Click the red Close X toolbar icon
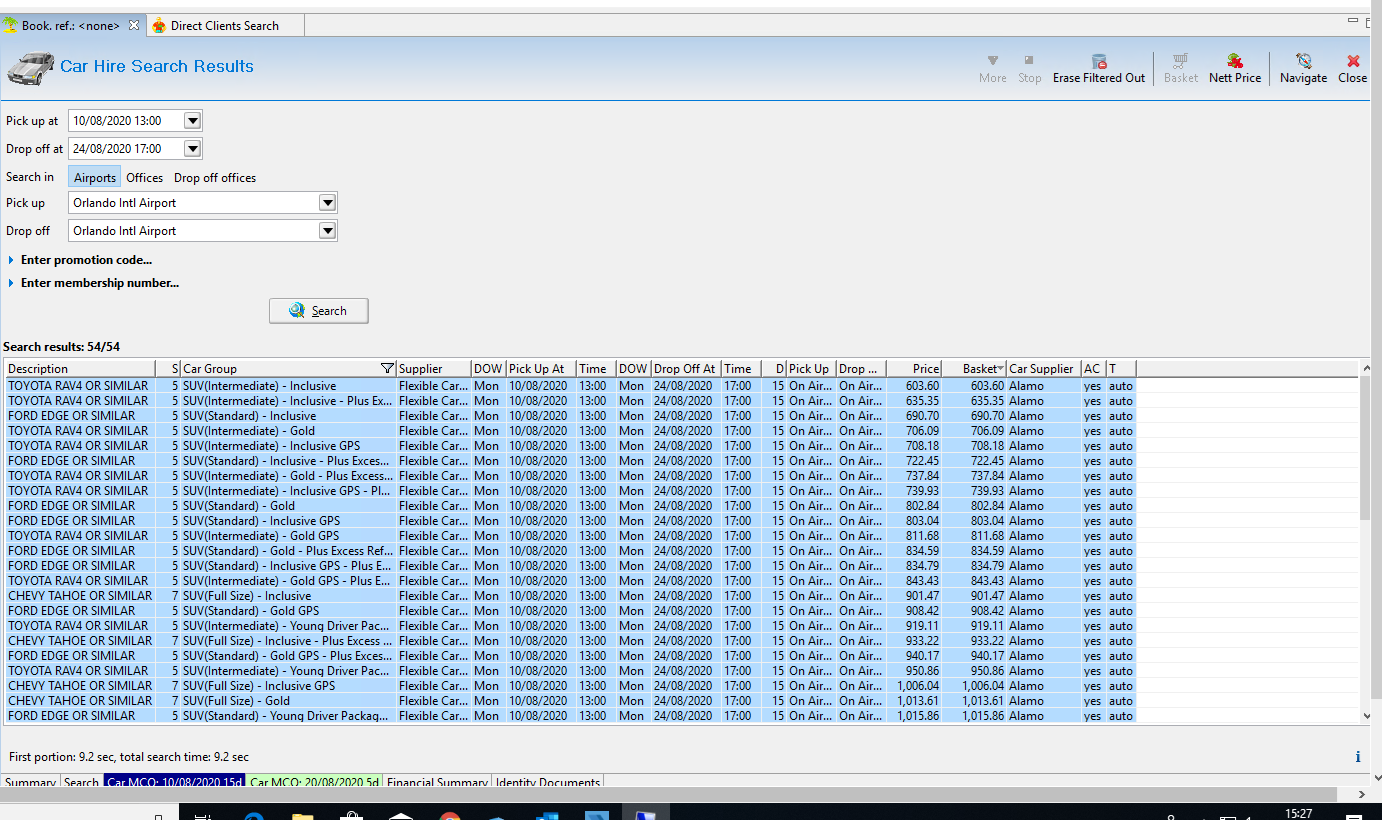The image size is (1382, 820). click(1353, 61)
